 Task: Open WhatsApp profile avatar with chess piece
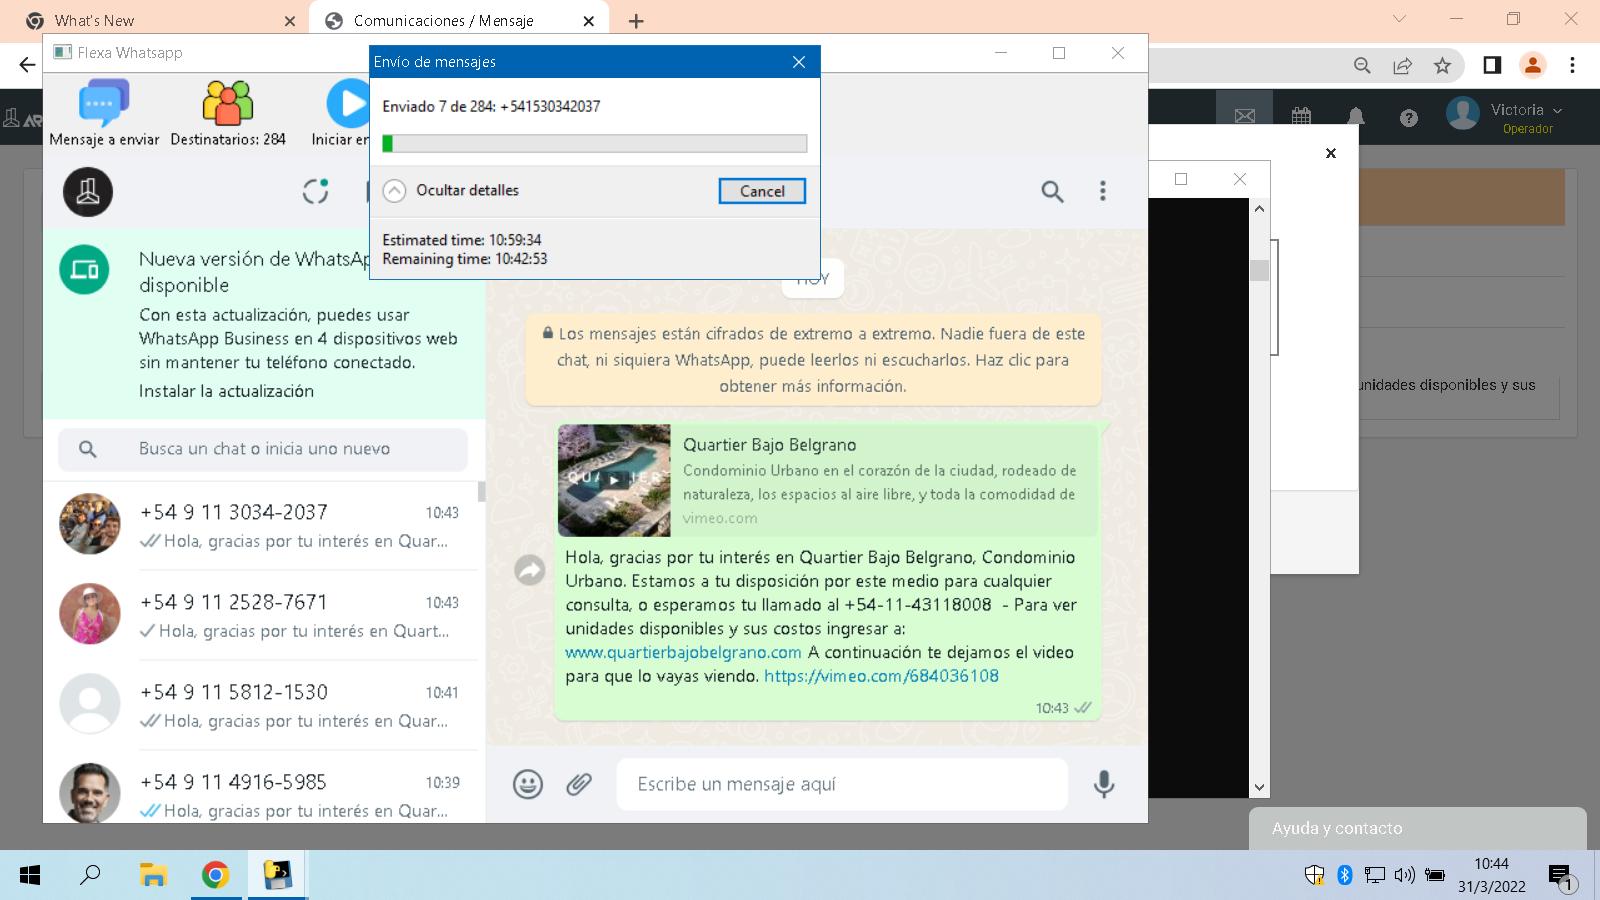(x=88, y=192)
